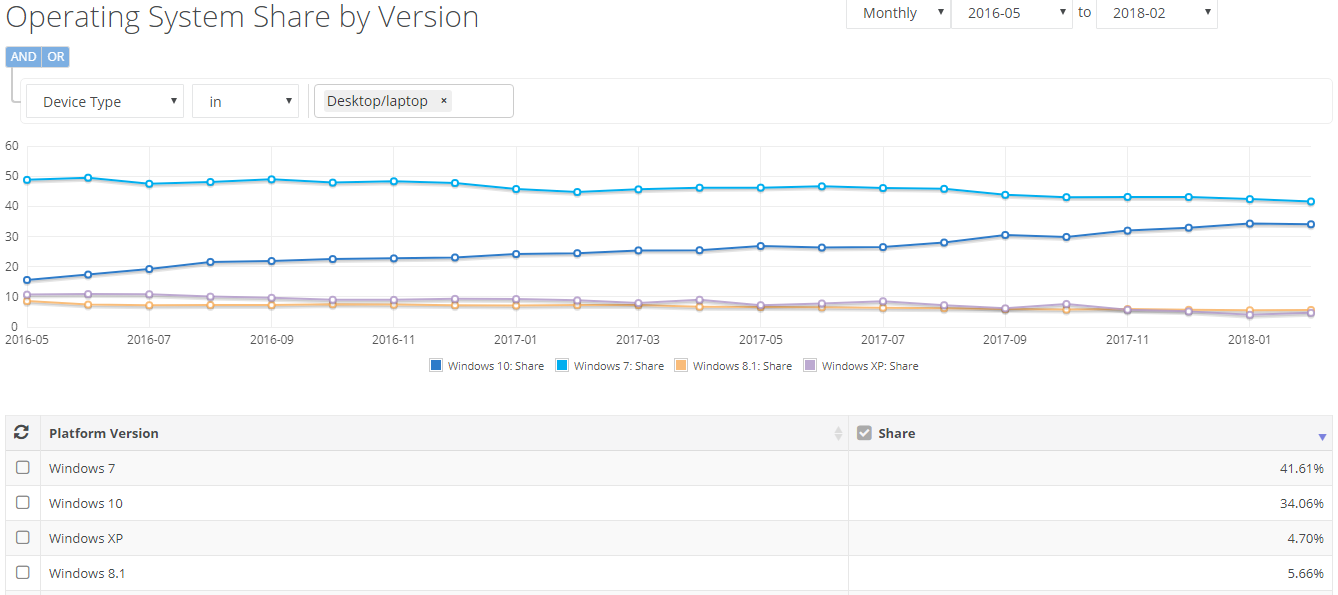Click the 4.70% share value
Image resolution: width=1338 pixels, height=595 pixels.
(1306, 538)
